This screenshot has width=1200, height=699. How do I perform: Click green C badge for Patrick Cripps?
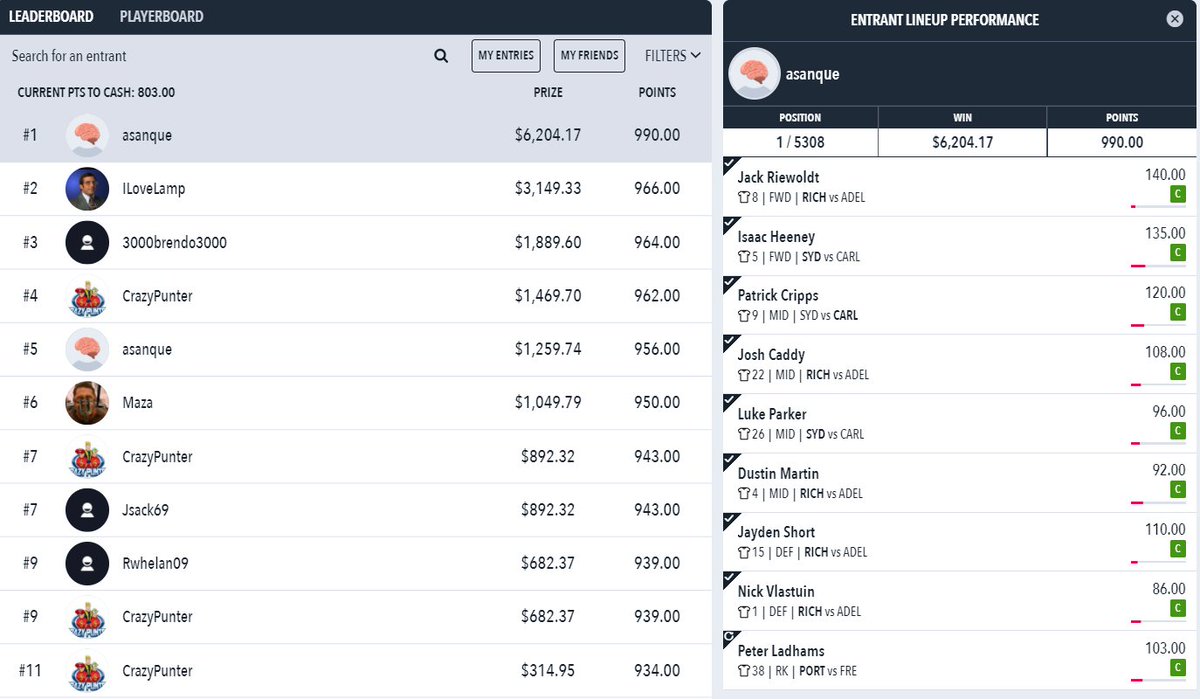tap(1178, 313)
